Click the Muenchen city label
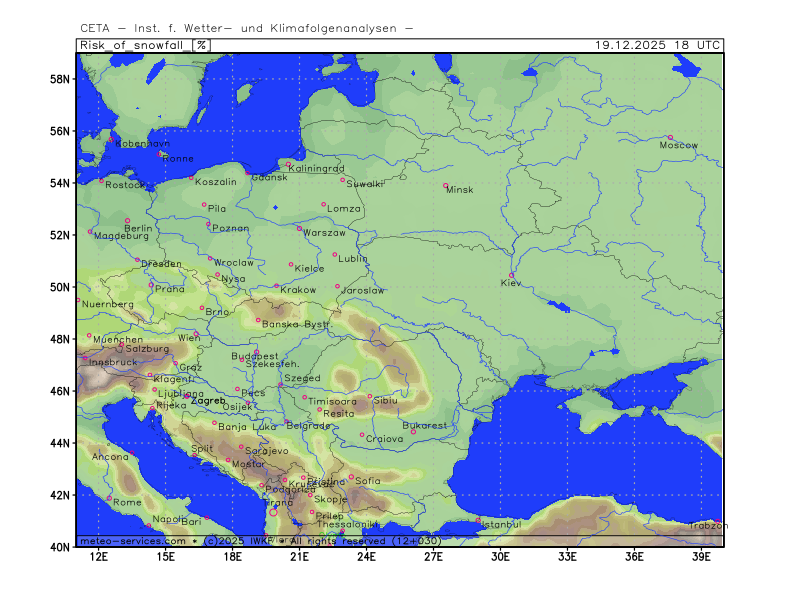The image size is (800, 600). pyautogui.click(x=116, y=340)
